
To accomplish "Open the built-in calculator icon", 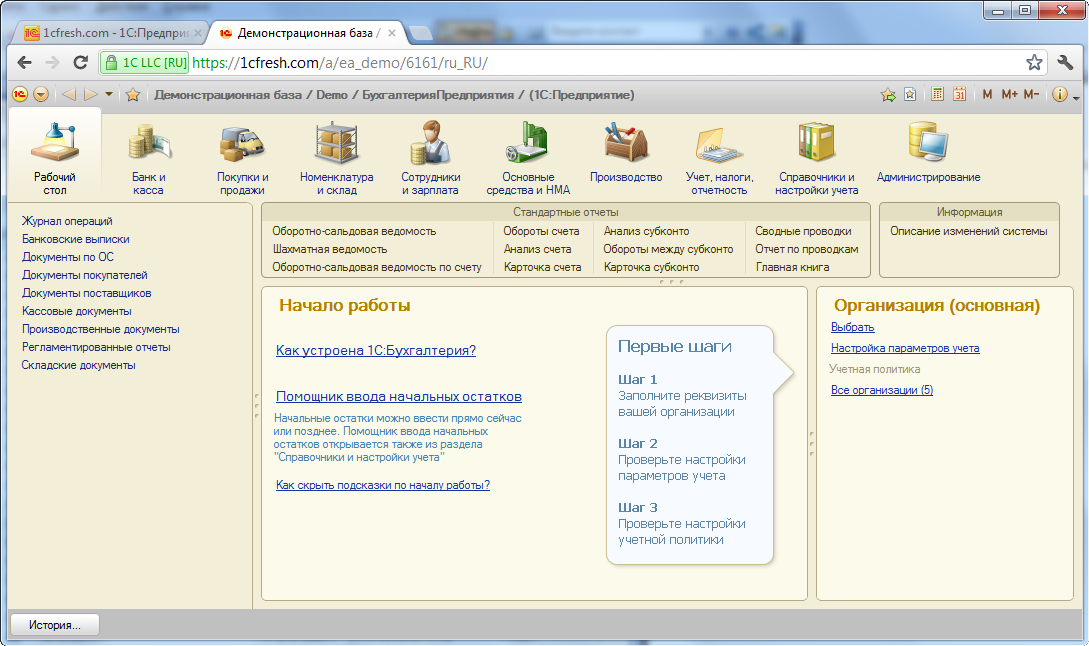I will click(x=937, y=93).
